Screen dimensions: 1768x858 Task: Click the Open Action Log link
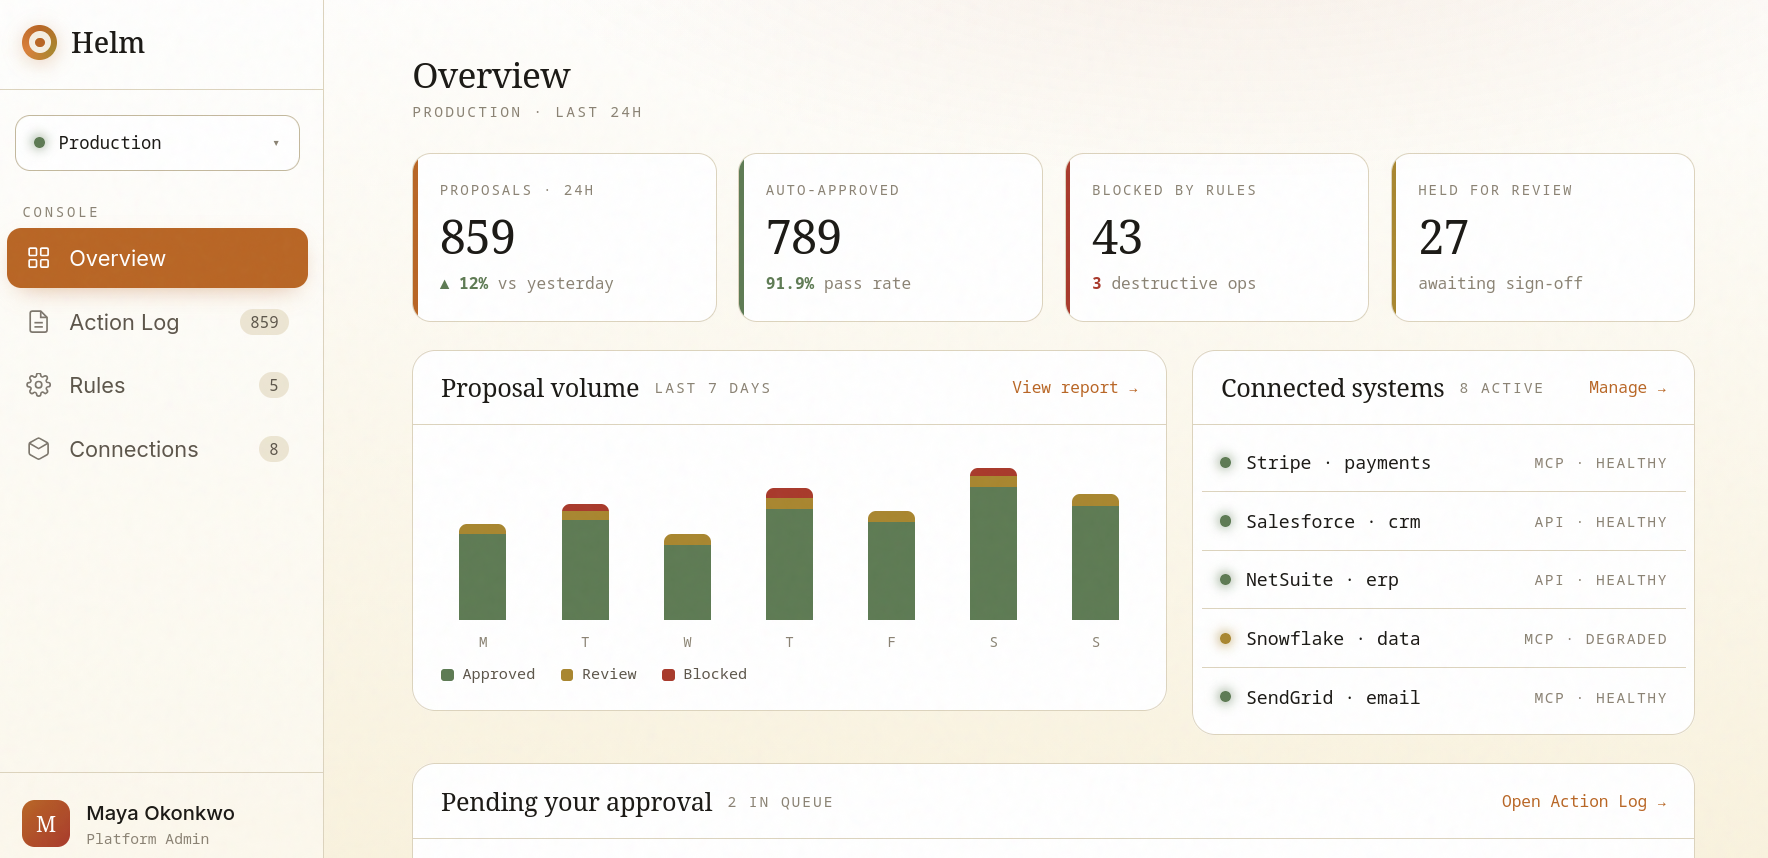(1584, 802)
